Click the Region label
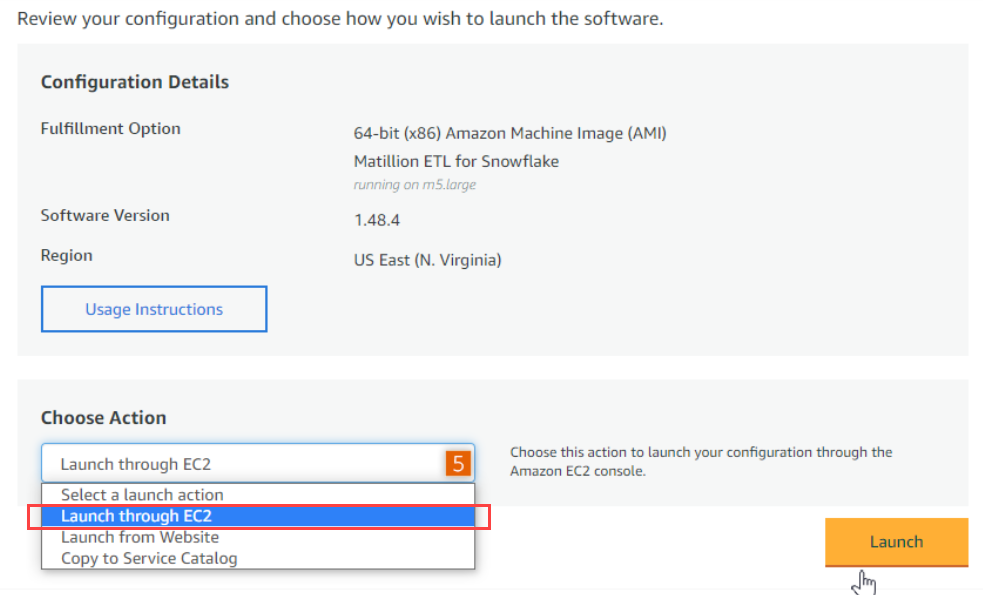983x595 pixels. tap(66, 256)
